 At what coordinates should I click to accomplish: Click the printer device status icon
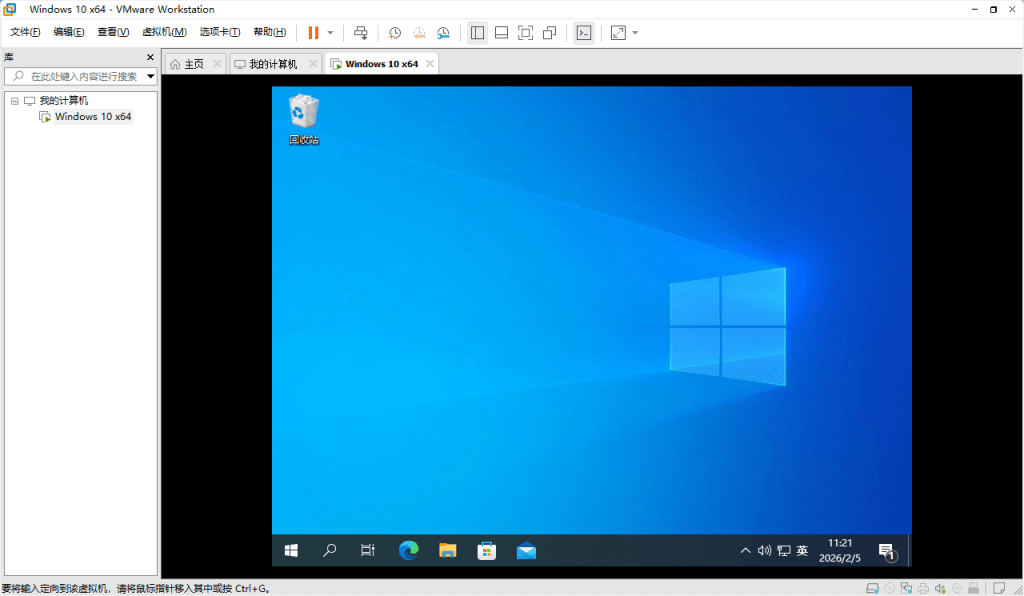pos(923,588)
